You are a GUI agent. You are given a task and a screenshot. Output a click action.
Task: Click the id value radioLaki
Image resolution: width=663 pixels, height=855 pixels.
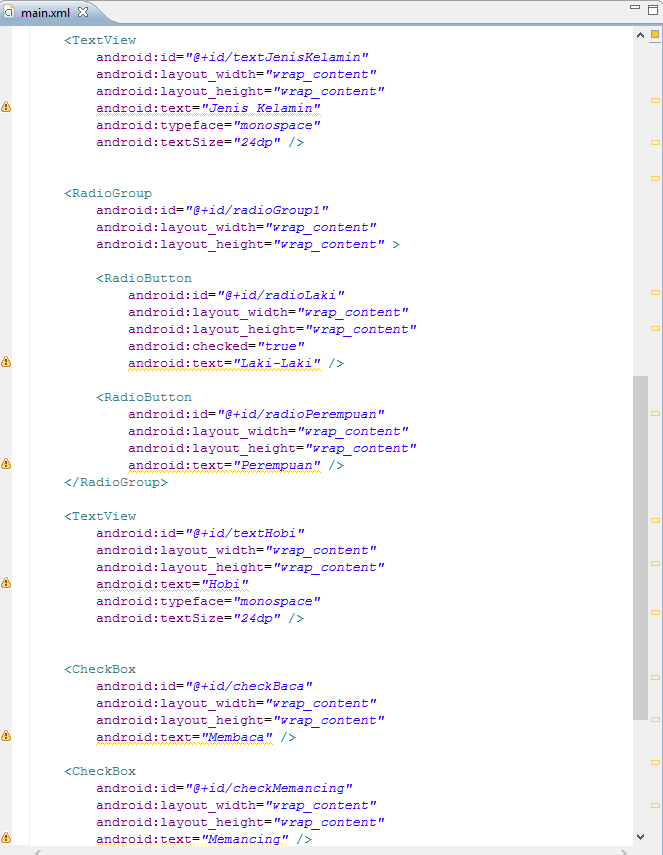click(x=281, y=296)
